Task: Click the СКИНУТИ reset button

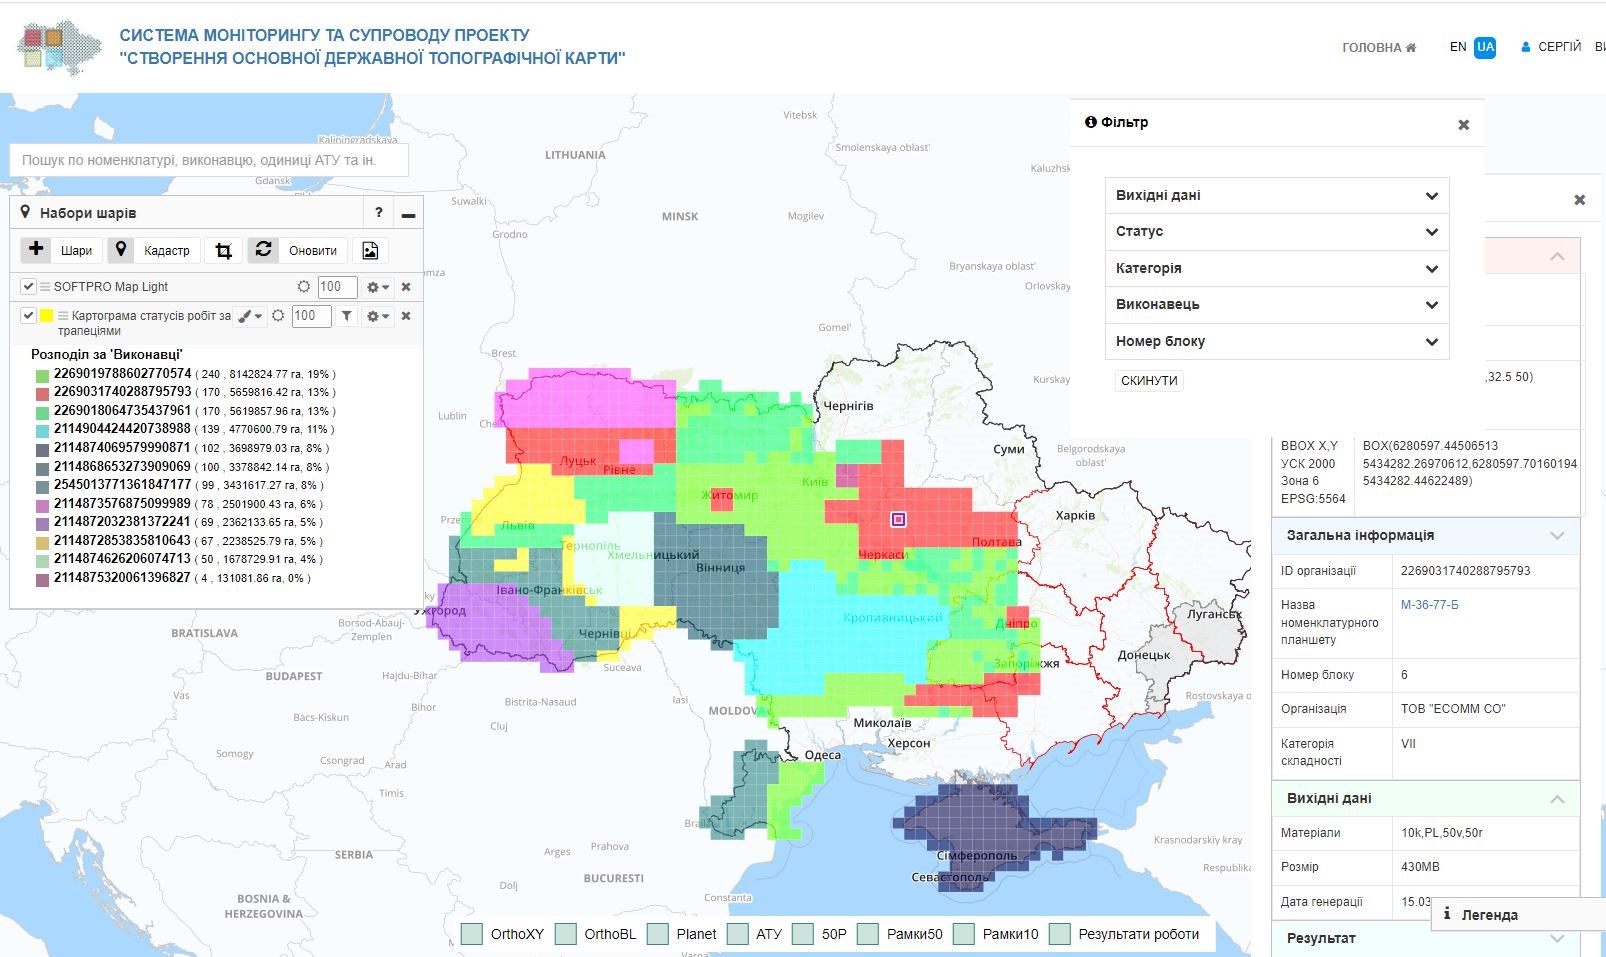Action: point(1149,381)
